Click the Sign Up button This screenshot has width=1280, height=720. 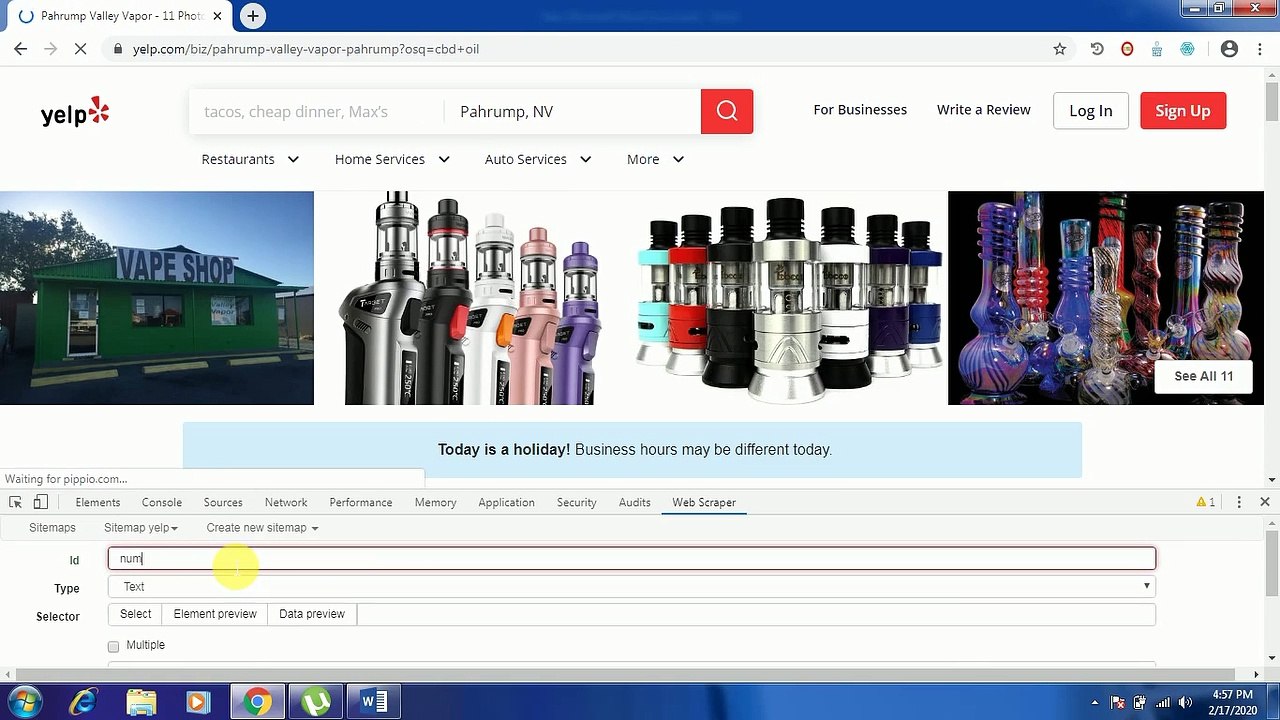(x=1183, y=111)
